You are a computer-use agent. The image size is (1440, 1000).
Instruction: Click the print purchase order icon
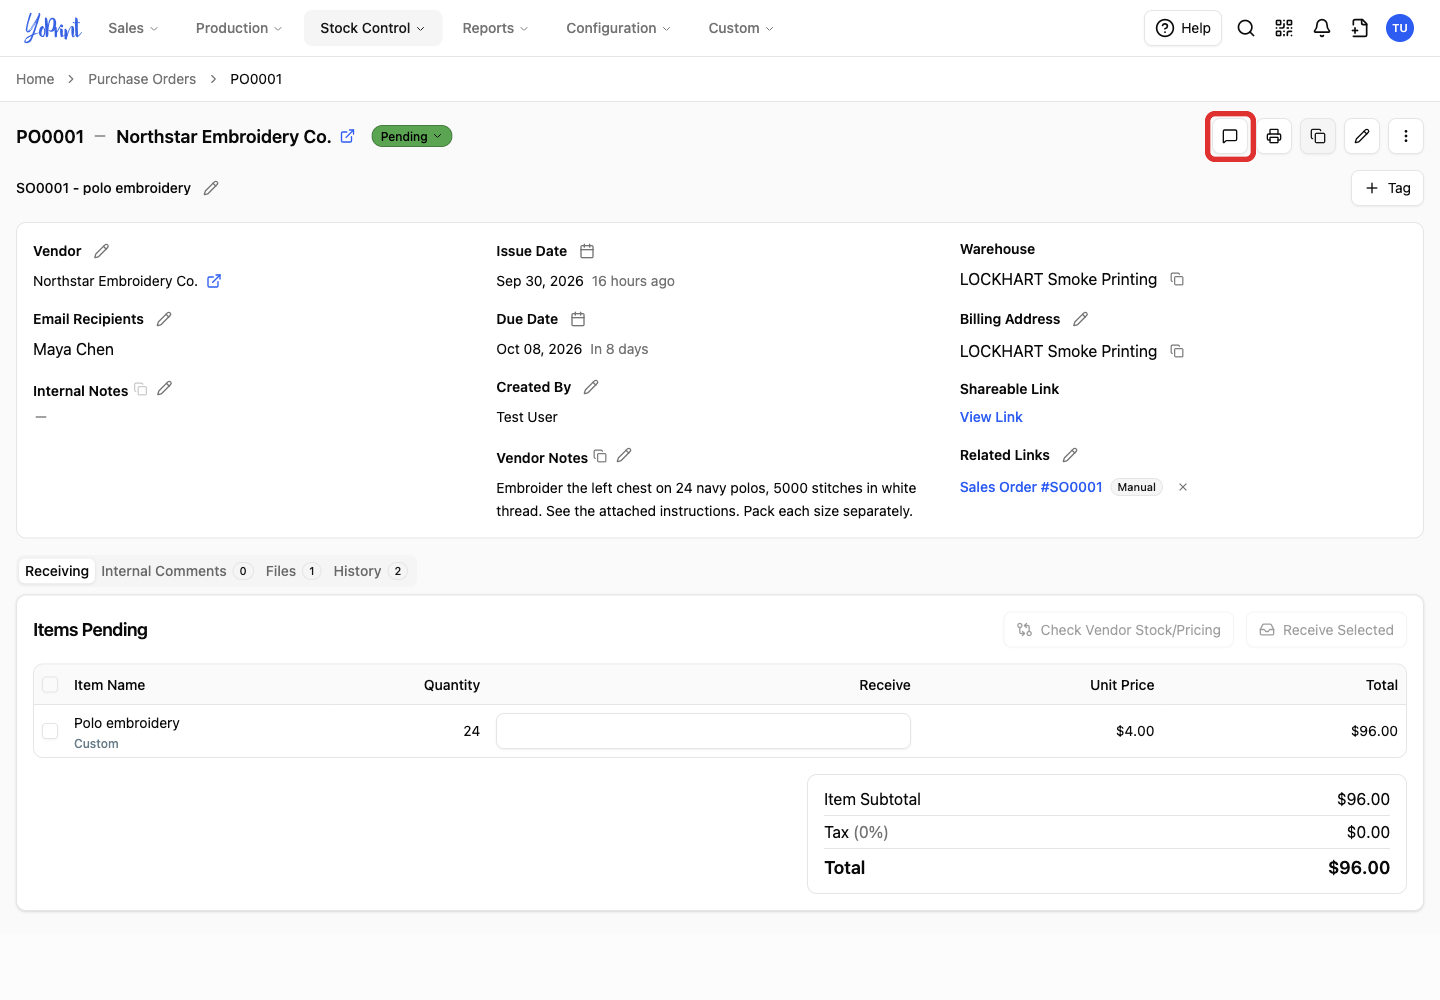[x=1274, y=136]
